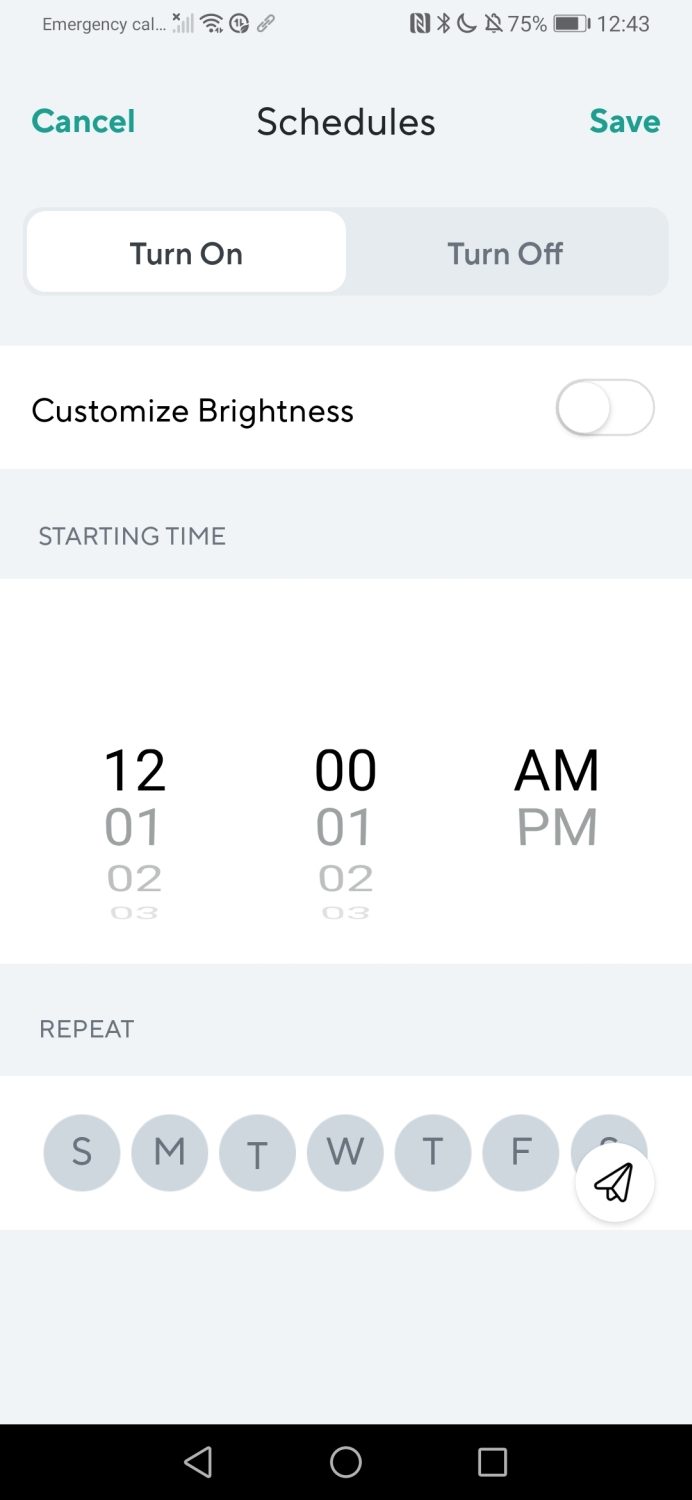Cancel the schedule editing
This screenshot has width=692, height=1500.
tap(83, 121)
